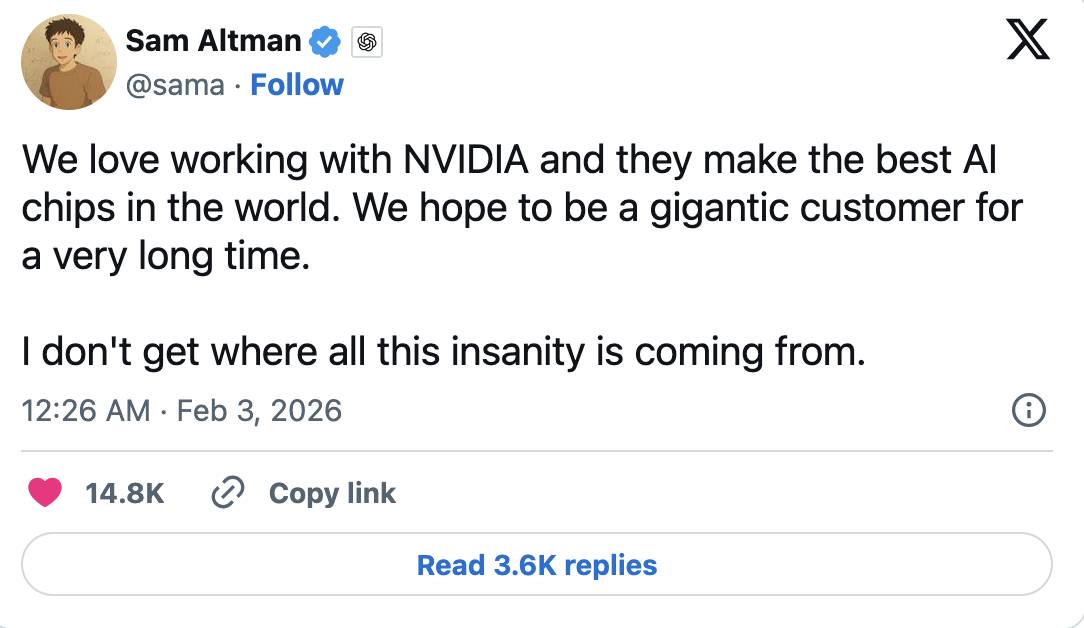The height and width of the screenshot is (628, 1084).
Task: Open the @sama handle link
Action: pos(174,85)
